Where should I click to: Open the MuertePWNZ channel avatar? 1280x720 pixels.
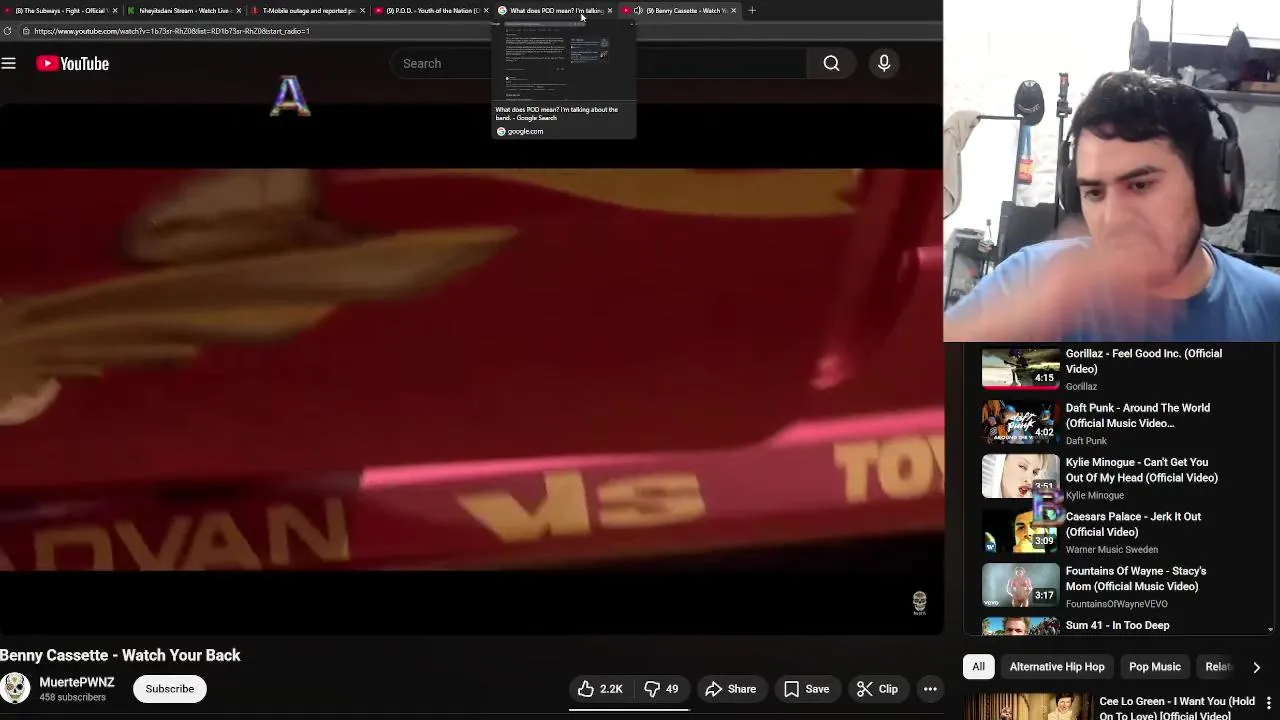point(15,689)
